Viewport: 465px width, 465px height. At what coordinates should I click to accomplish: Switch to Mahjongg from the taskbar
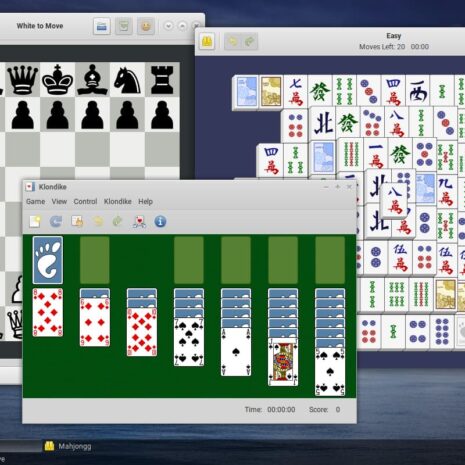pyautogui.click(x=68, y=446)
